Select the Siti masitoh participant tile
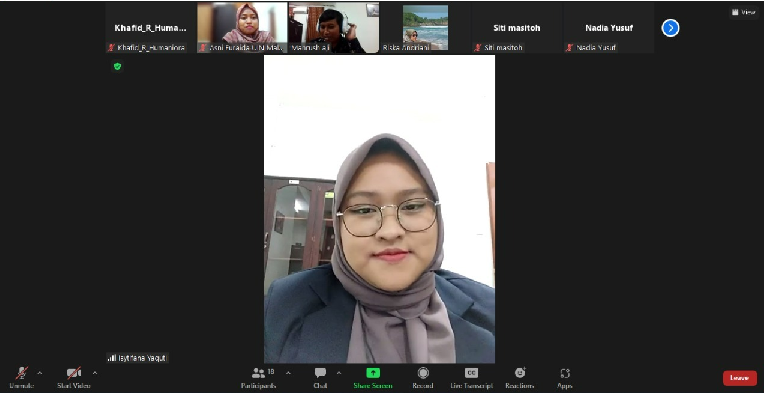Viewport: 764px width, 393px height. pos(517,28)
